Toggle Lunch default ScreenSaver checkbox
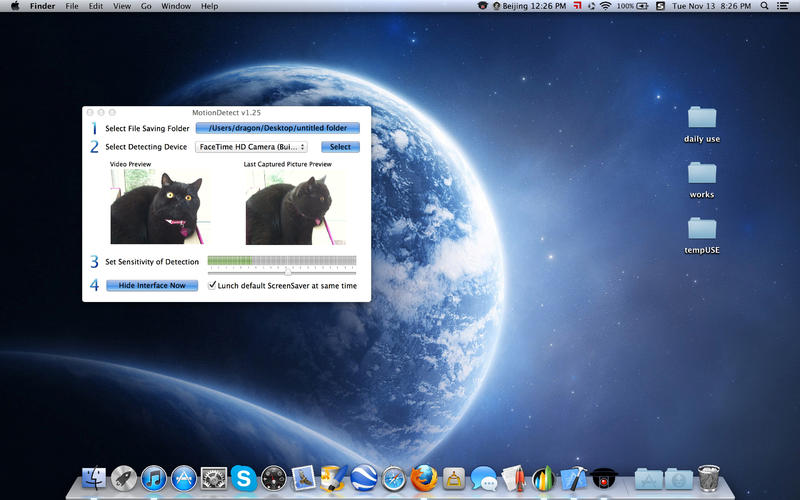The image size is (800, 500). (x=212, y=285)
